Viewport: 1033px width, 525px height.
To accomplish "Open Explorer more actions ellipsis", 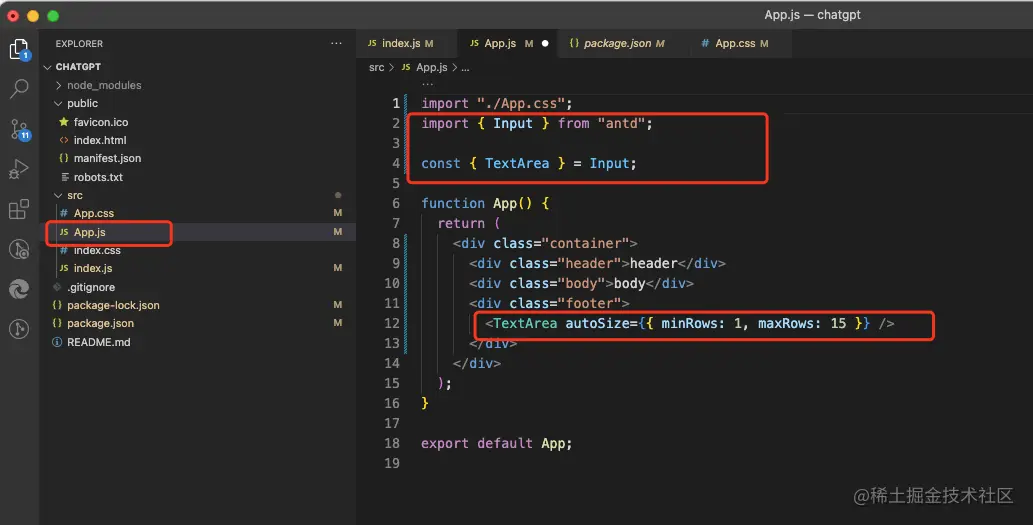I will pos(337,43).
